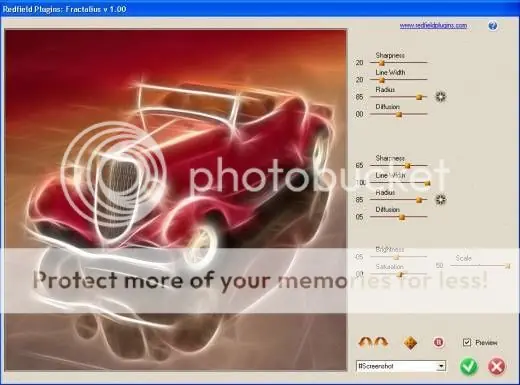
Task: Click the red car preview image
Action: click(176, 200)
